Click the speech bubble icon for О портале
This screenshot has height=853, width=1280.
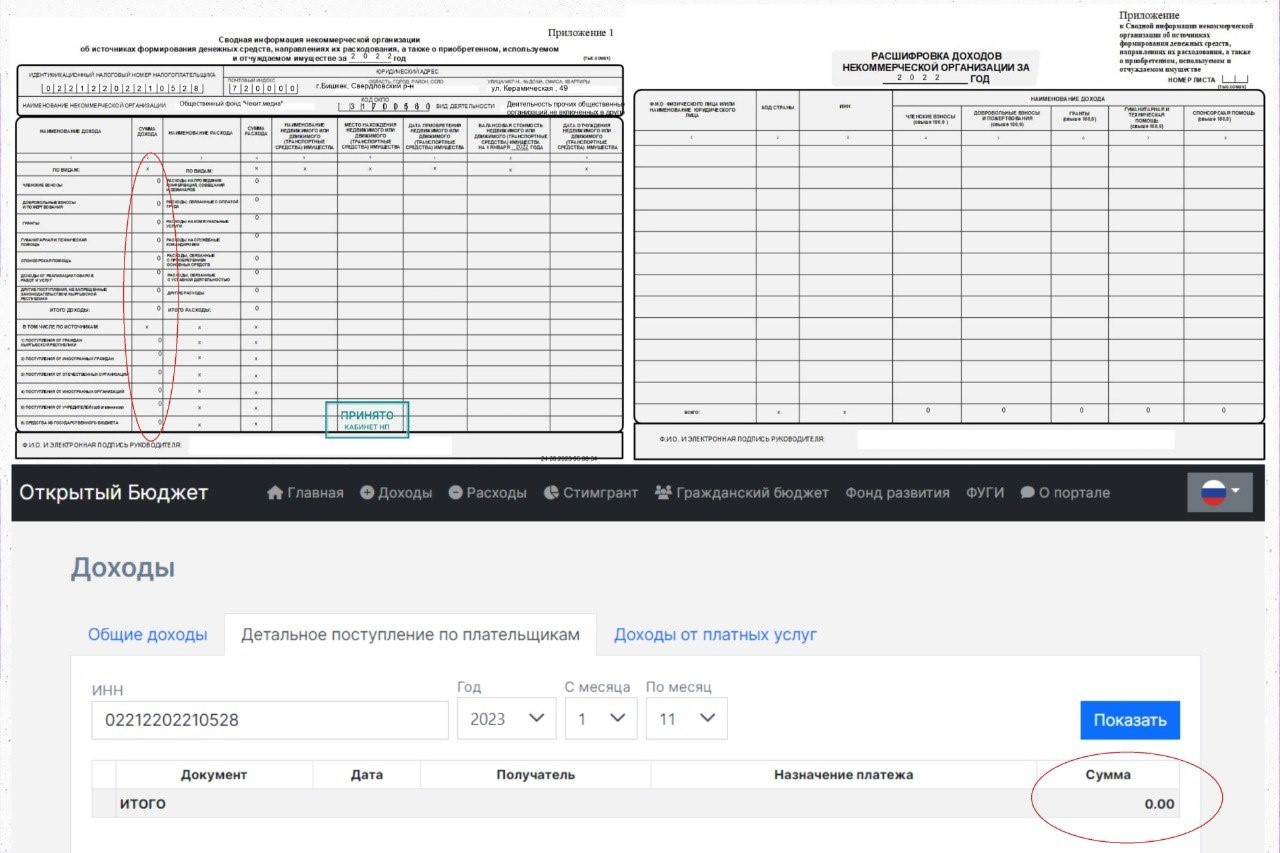point(1027,493)
